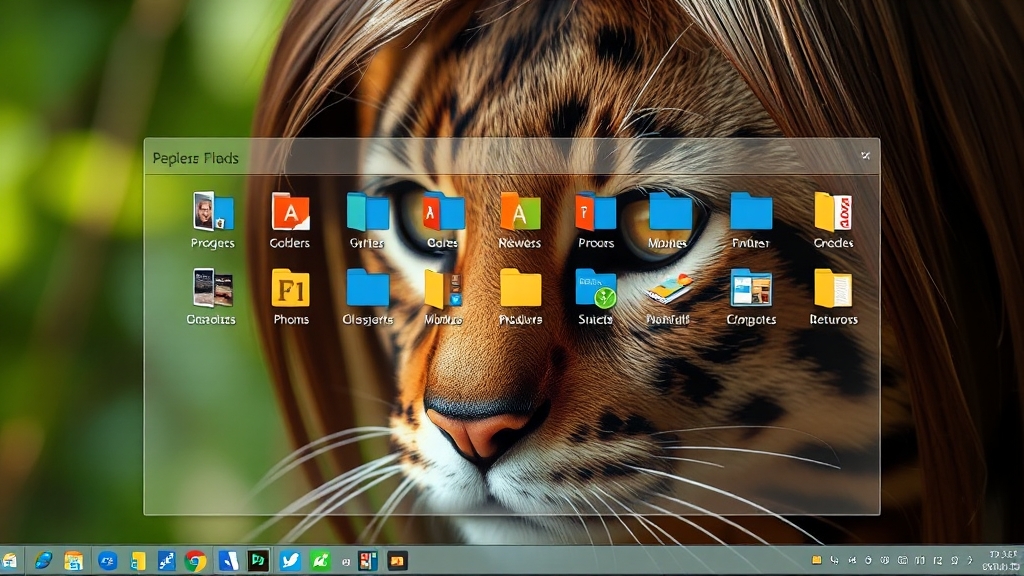The height and width of the screenshot is (576, 1024).
Task: Open the Colders folder icon
Action: pos(290,212)
